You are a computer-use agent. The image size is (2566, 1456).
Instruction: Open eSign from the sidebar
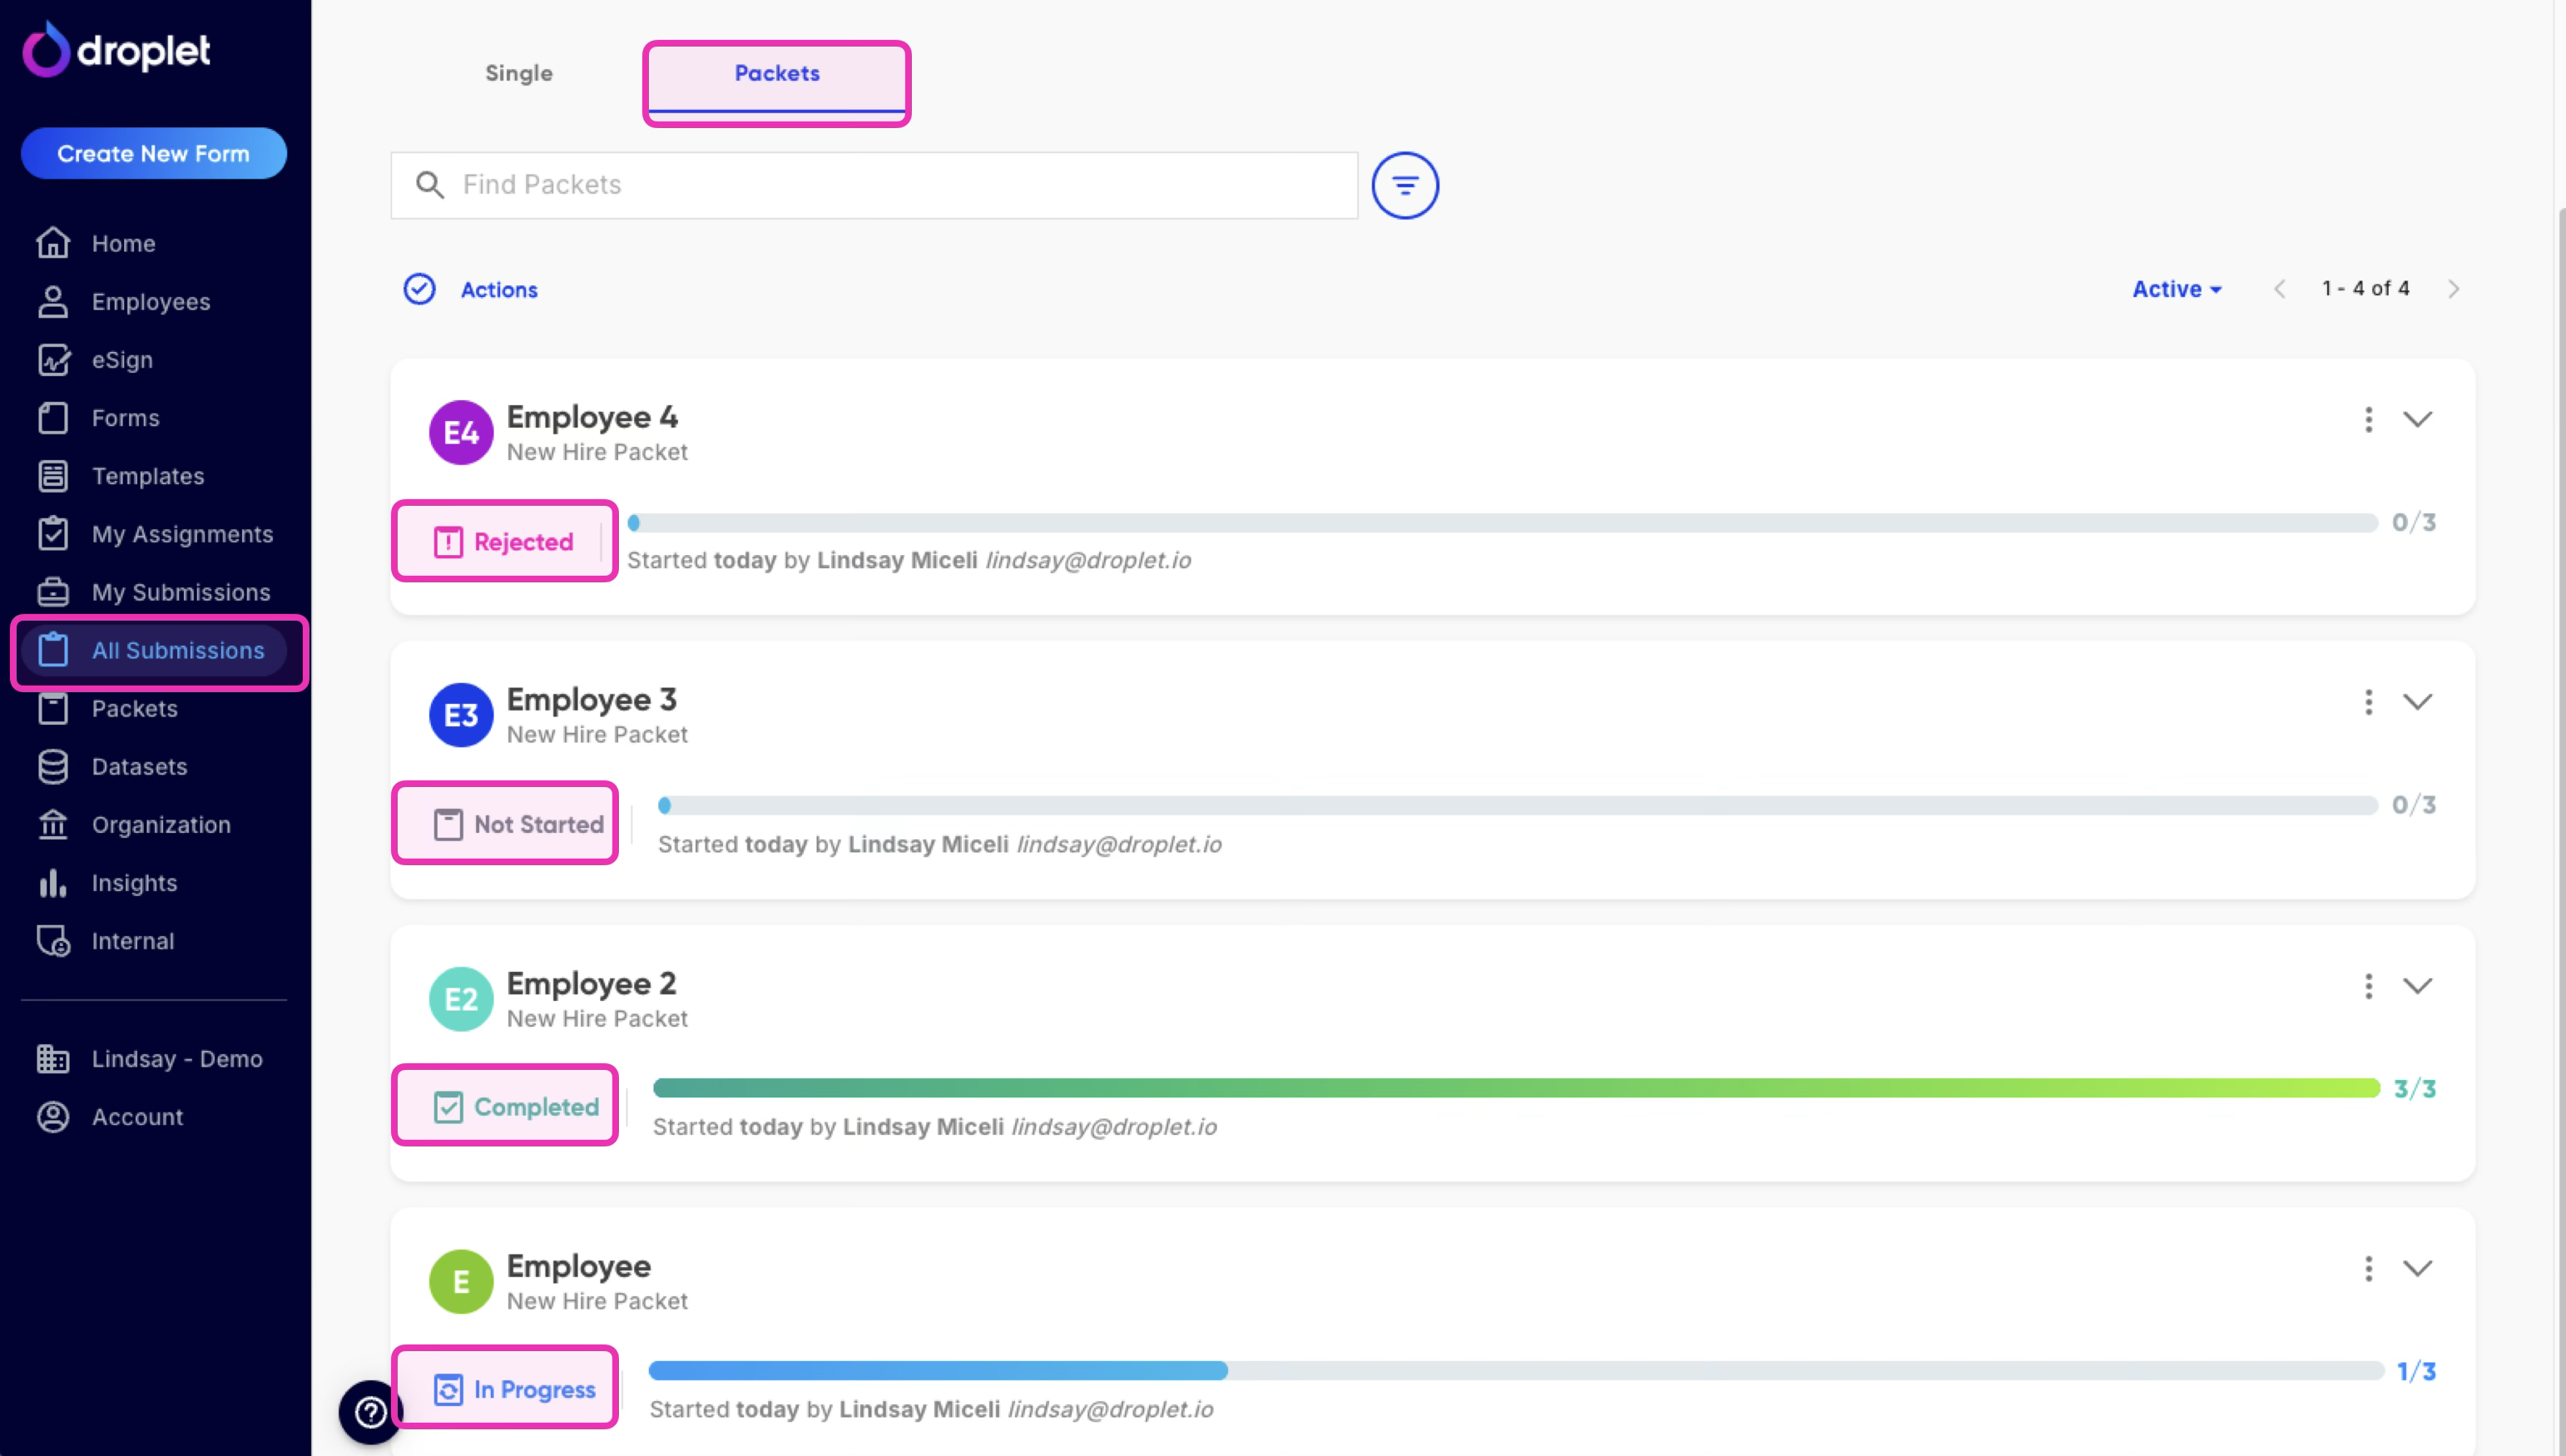(122, 360)
